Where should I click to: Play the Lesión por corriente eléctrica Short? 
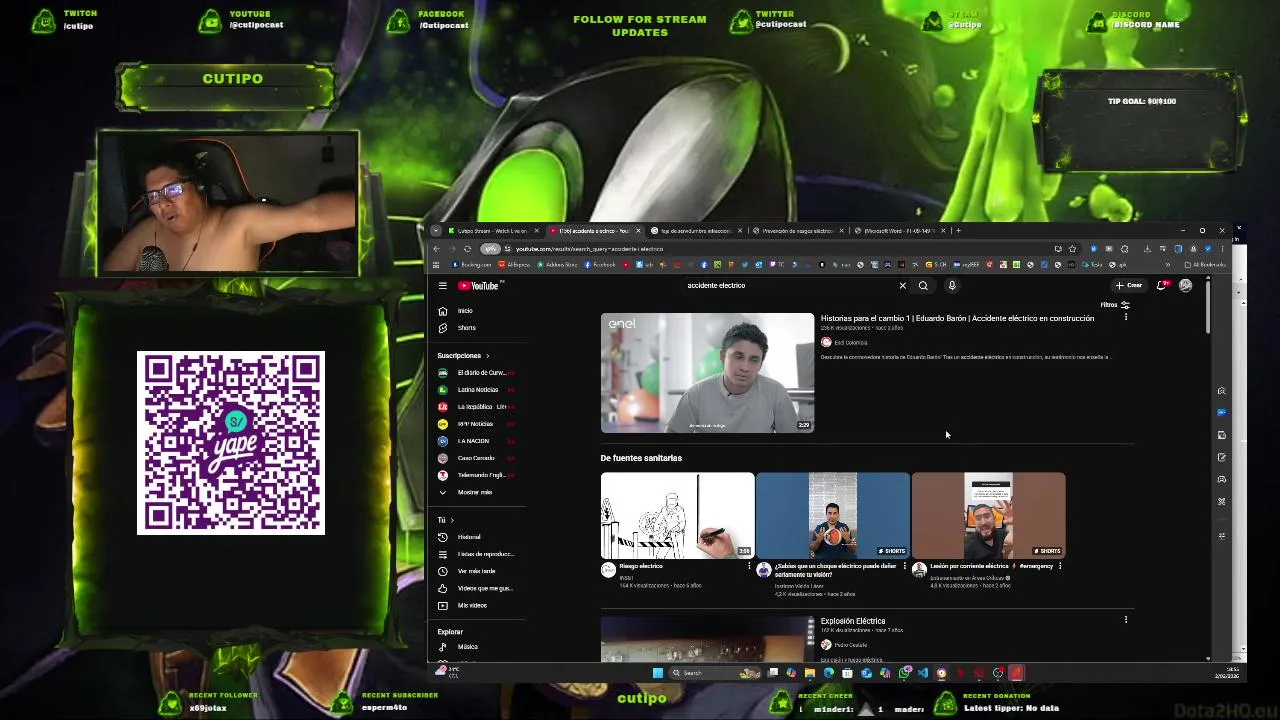click(989, 515)
